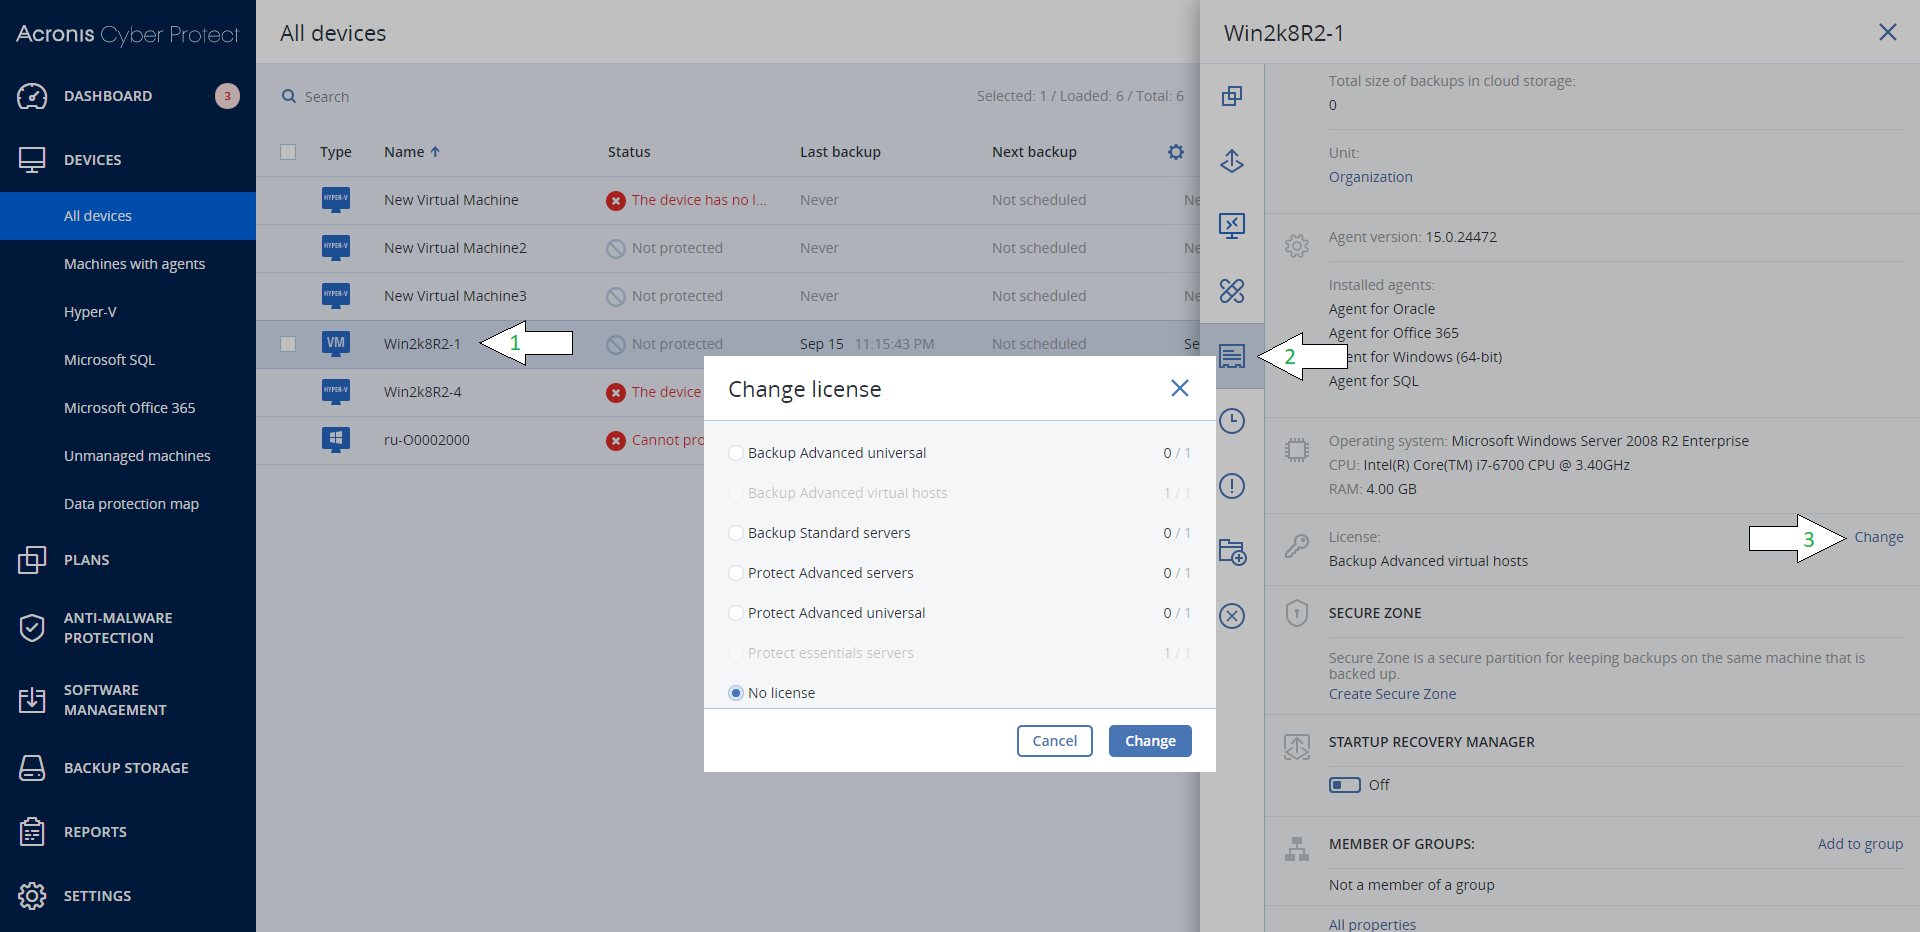Close the Change license dialog

point(1180,388)
